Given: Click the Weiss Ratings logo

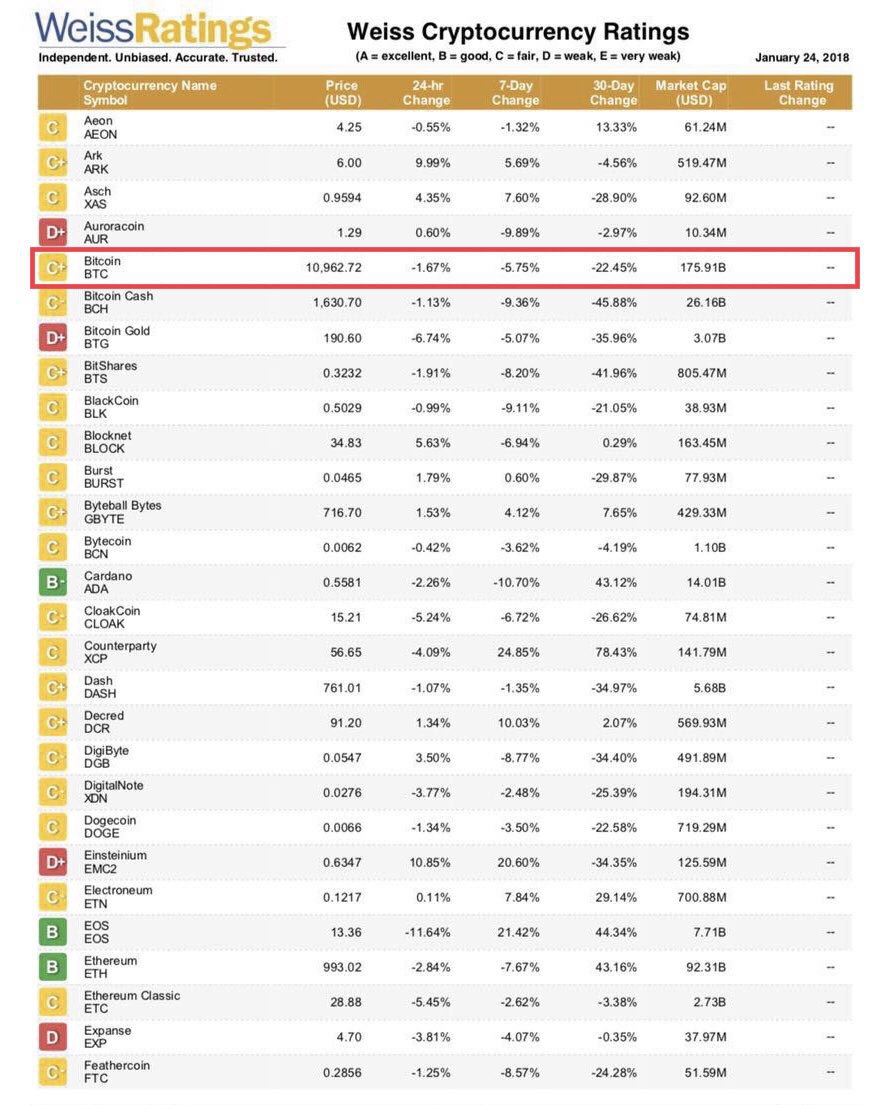Looking at the screenshot, I should pyautogui.click(x=155, y=30).
